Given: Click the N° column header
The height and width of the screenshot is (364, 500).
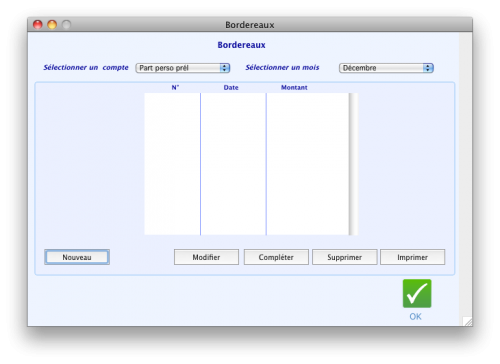Looking at the screenshot, I should point(175,87).
